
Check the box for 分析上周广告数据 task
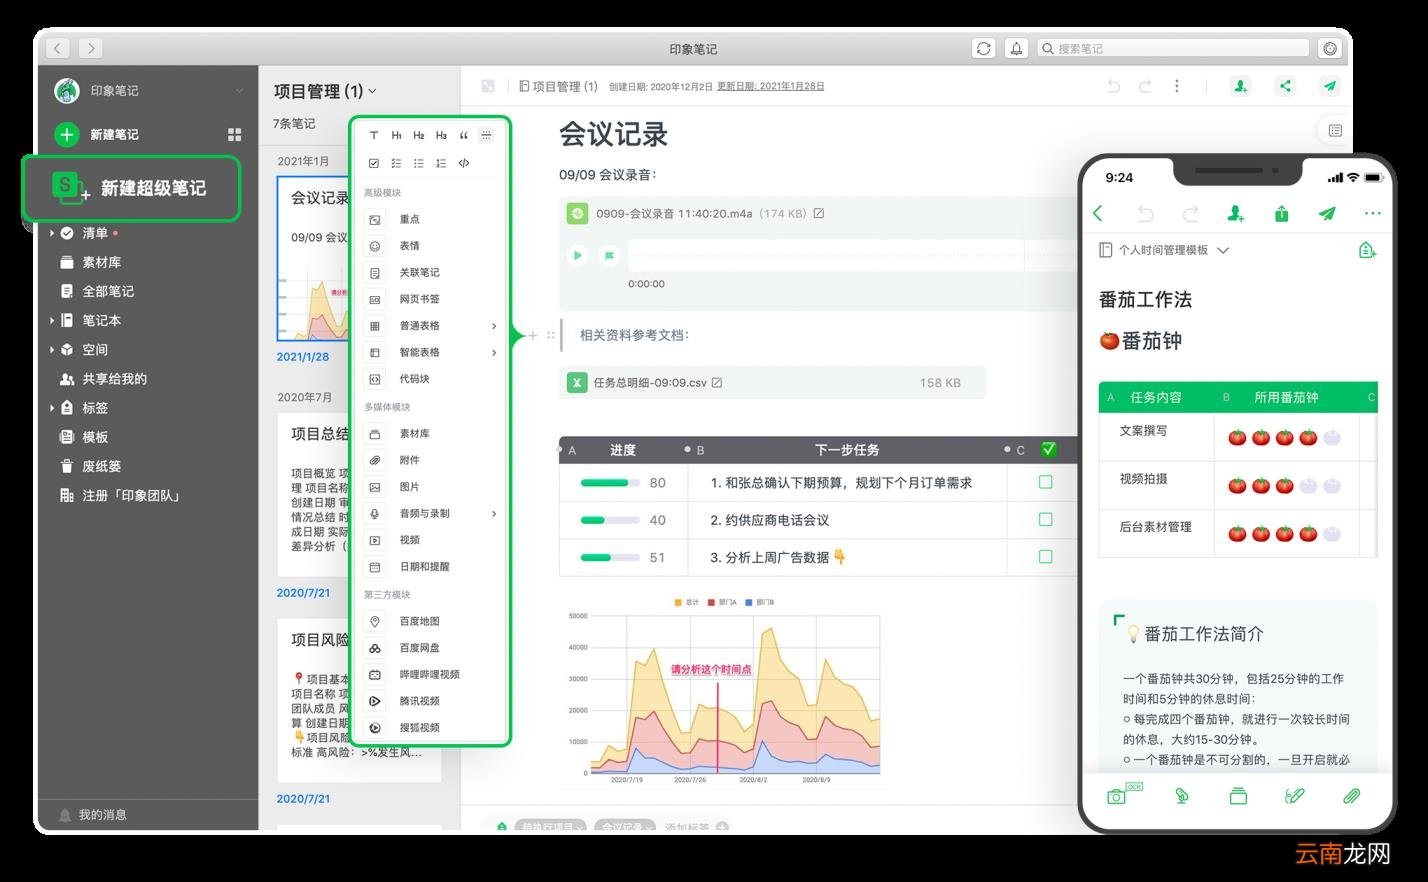(1045, 556)
